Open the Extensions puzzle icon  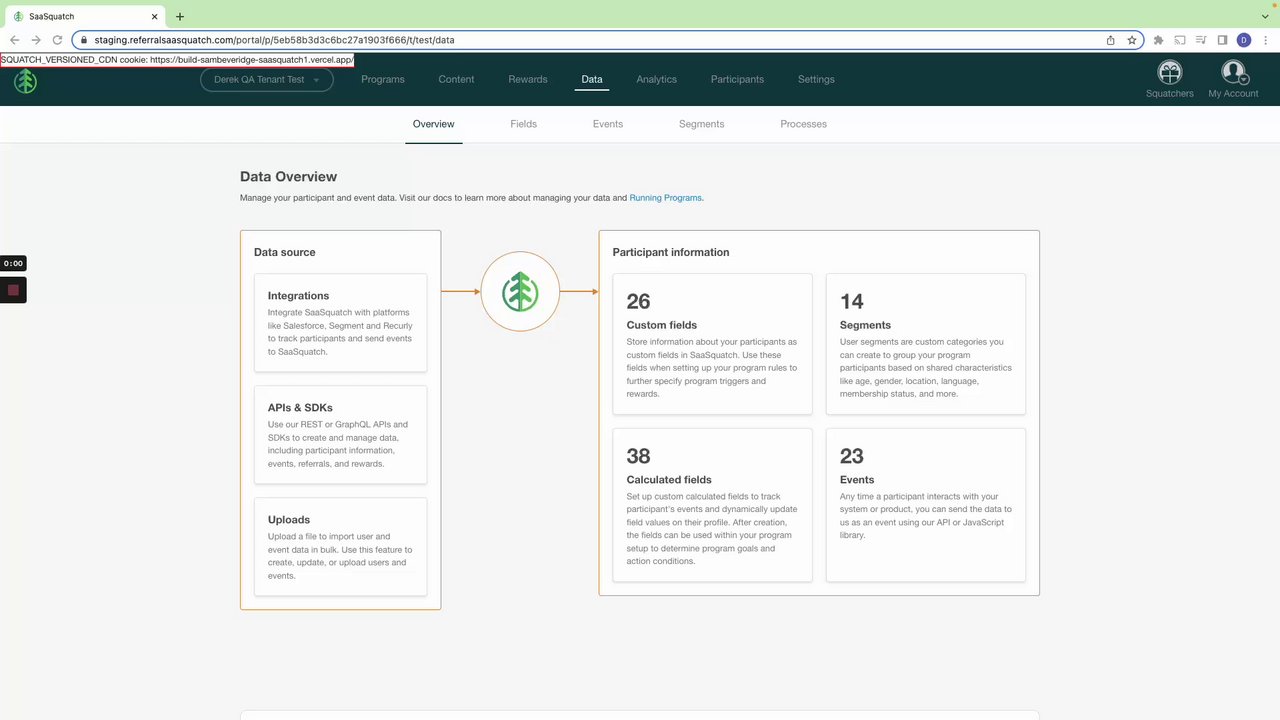click(1158, 40)
